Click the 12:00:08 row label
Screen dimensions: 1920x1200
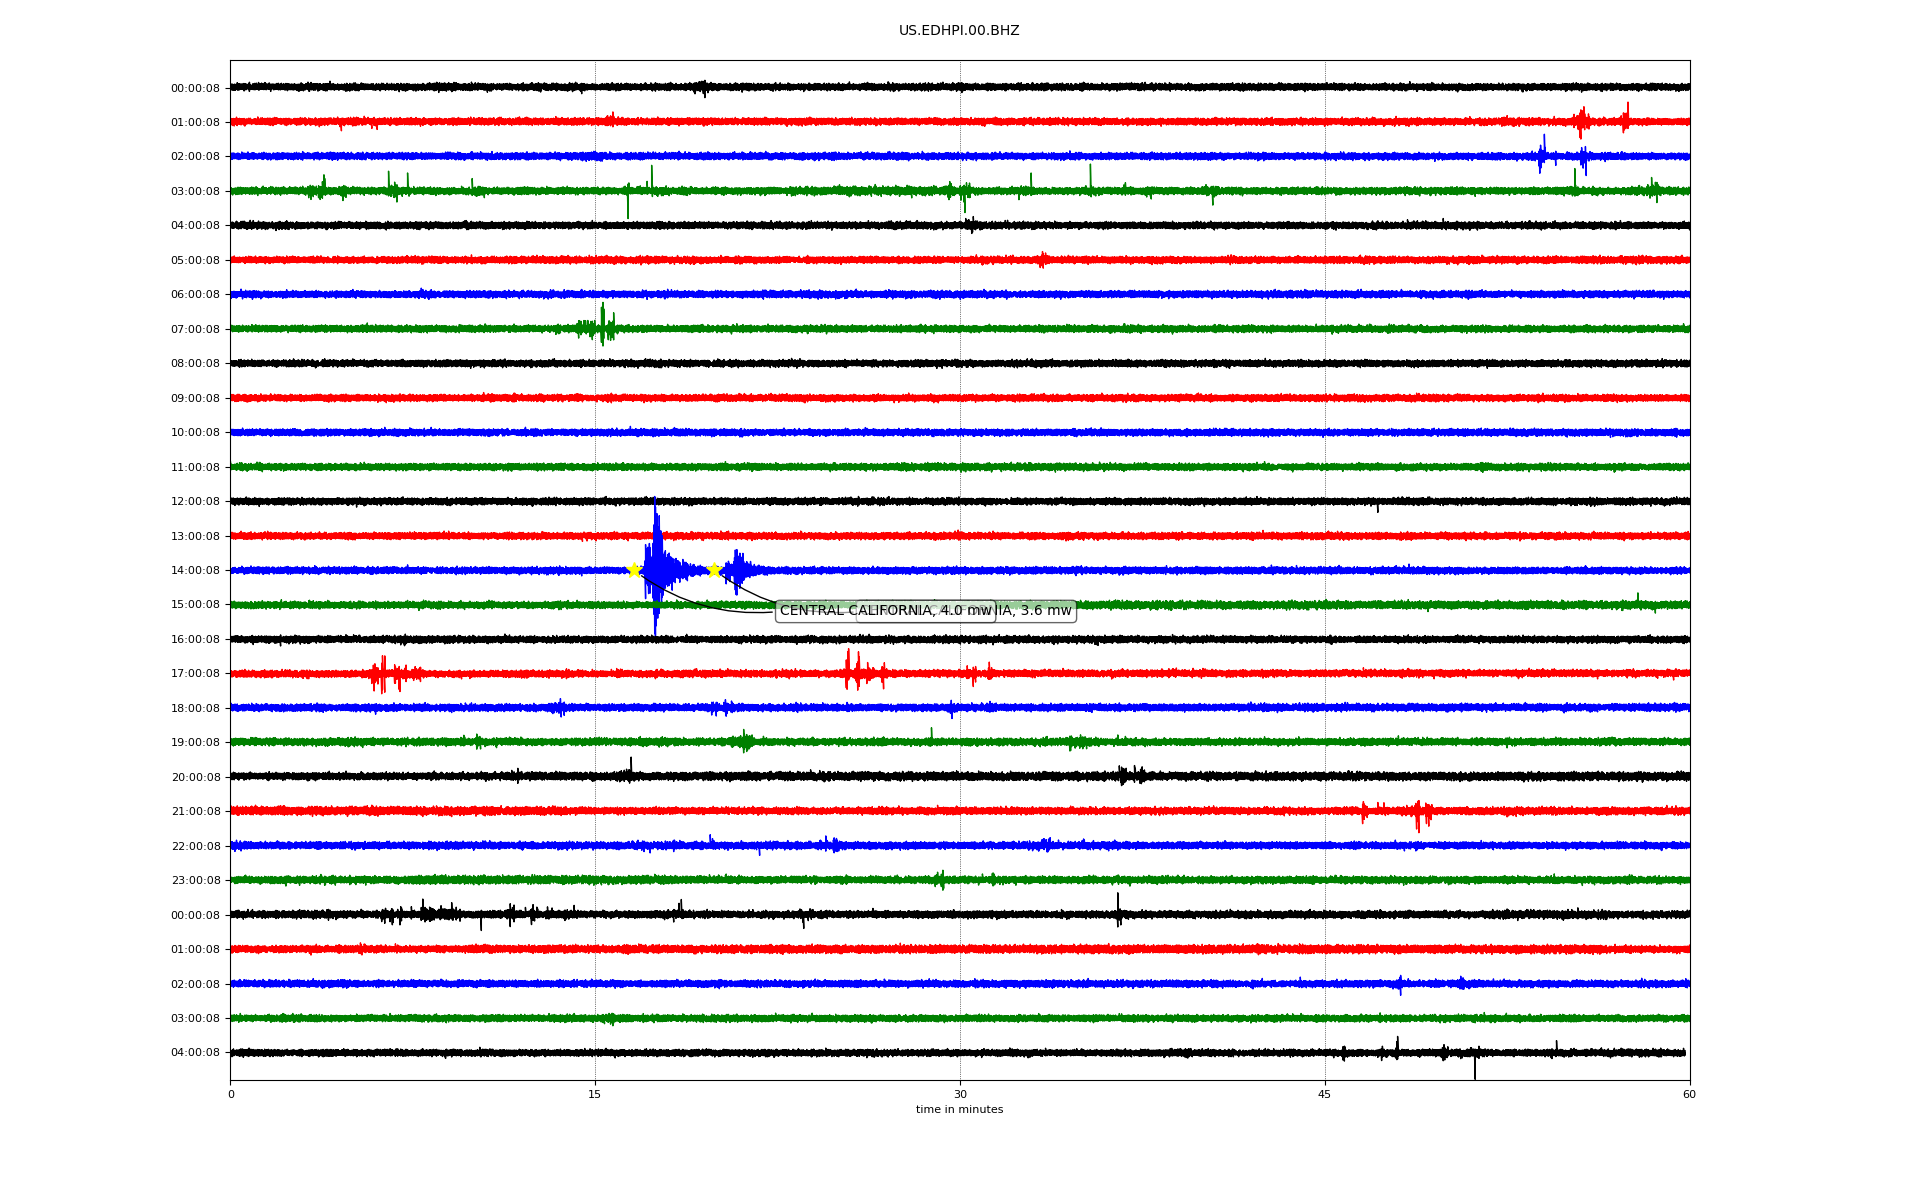click(x=195, y=502)
